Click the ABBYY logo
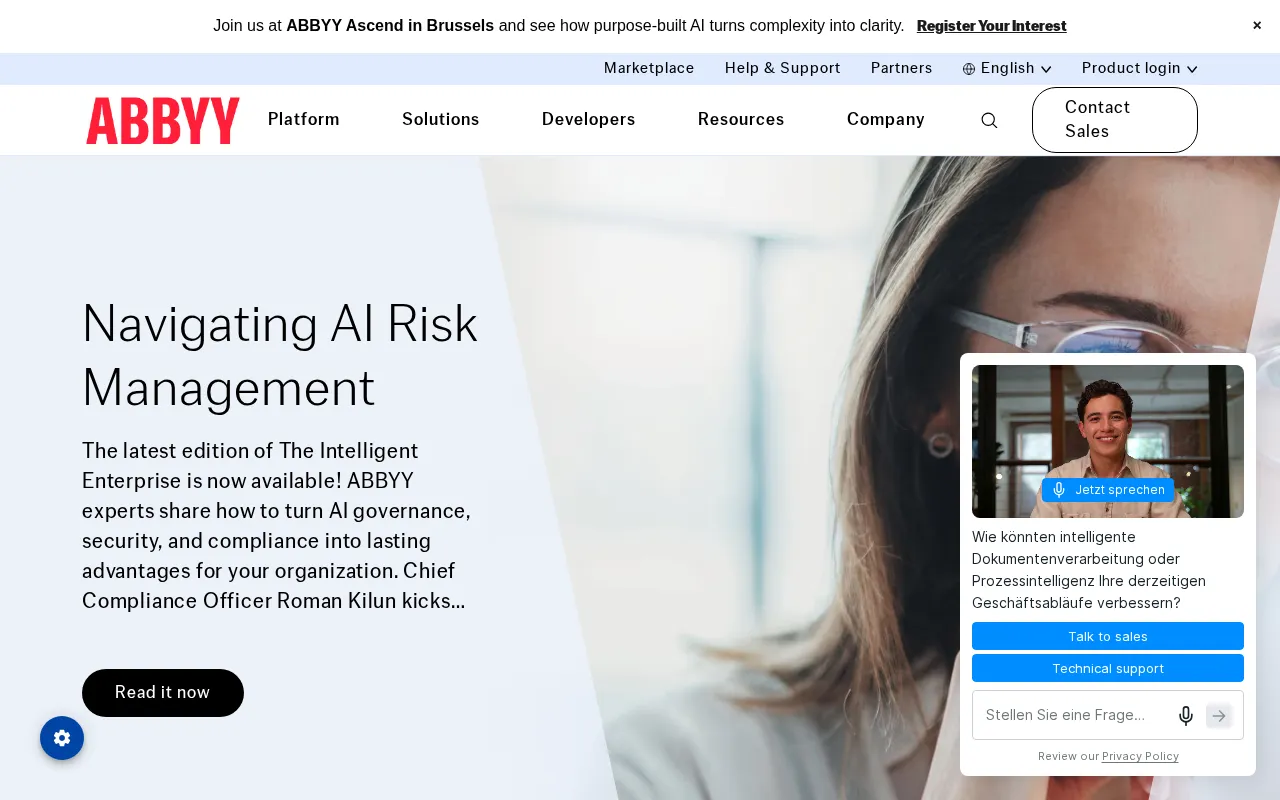Screen dimensions: 1280x800 coord(163,120)
